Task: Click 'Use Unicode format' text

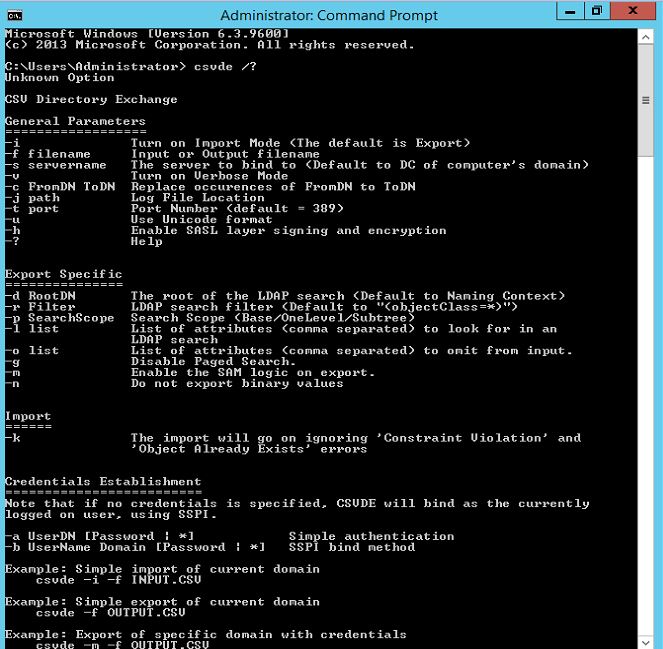Action: [x=201, y=220]
